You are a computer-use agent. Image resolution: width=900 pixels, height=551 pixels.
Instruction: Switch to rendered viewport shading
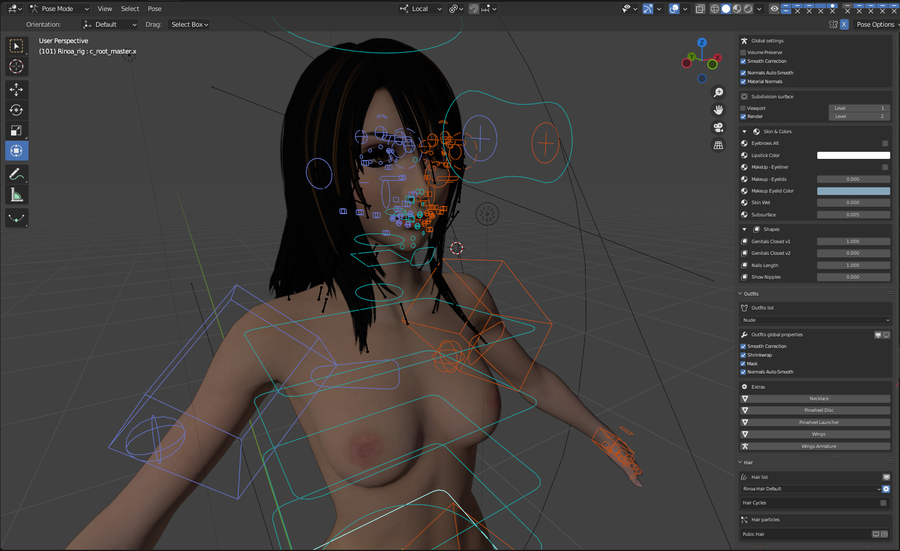click(748, 9)
